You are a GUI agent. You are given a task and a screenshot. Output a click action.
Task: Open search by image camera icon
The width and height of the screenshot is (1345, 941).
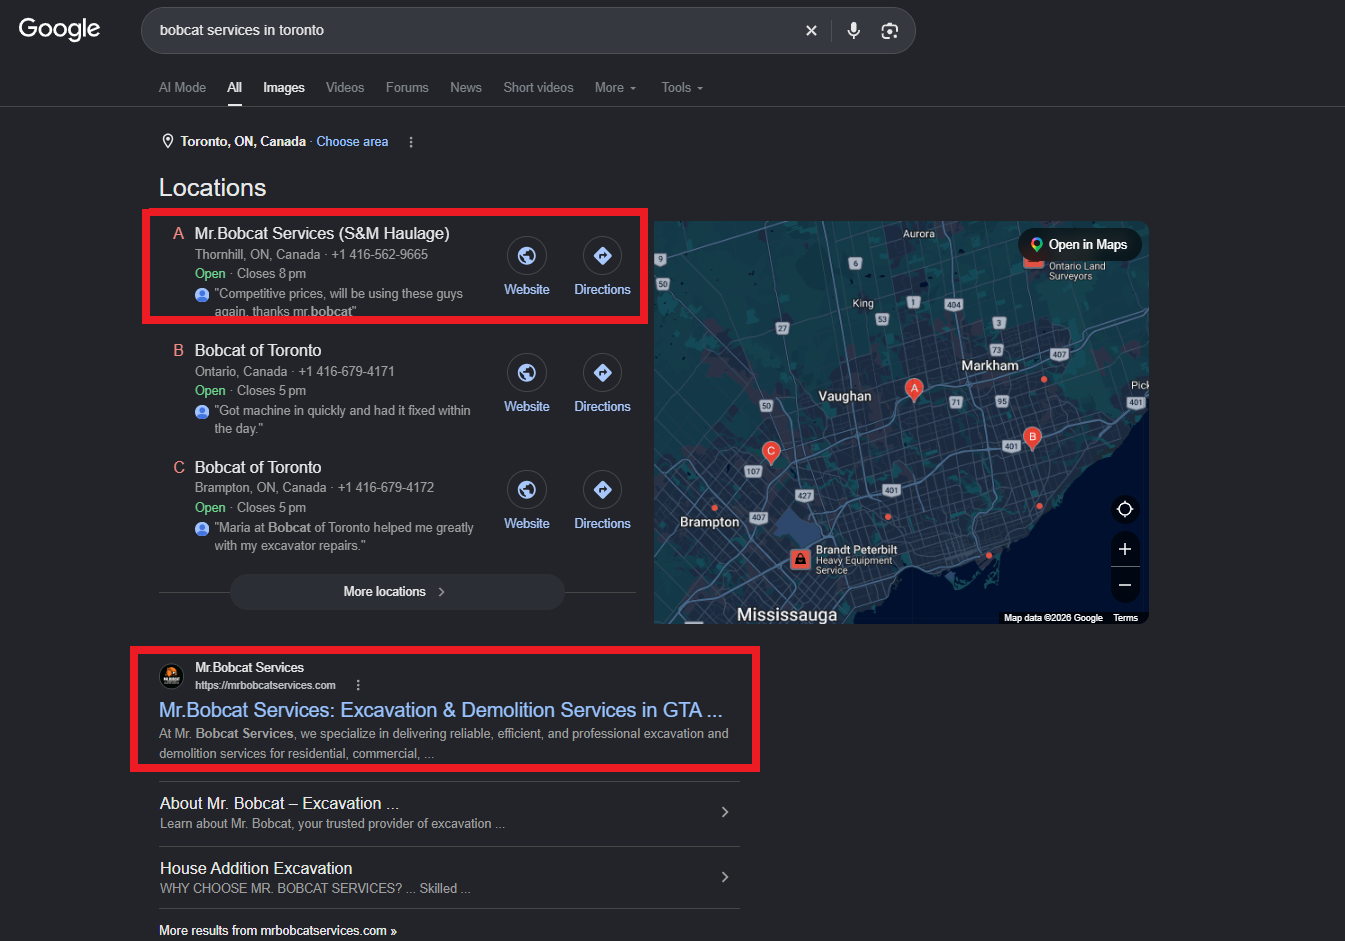point(889,31)
